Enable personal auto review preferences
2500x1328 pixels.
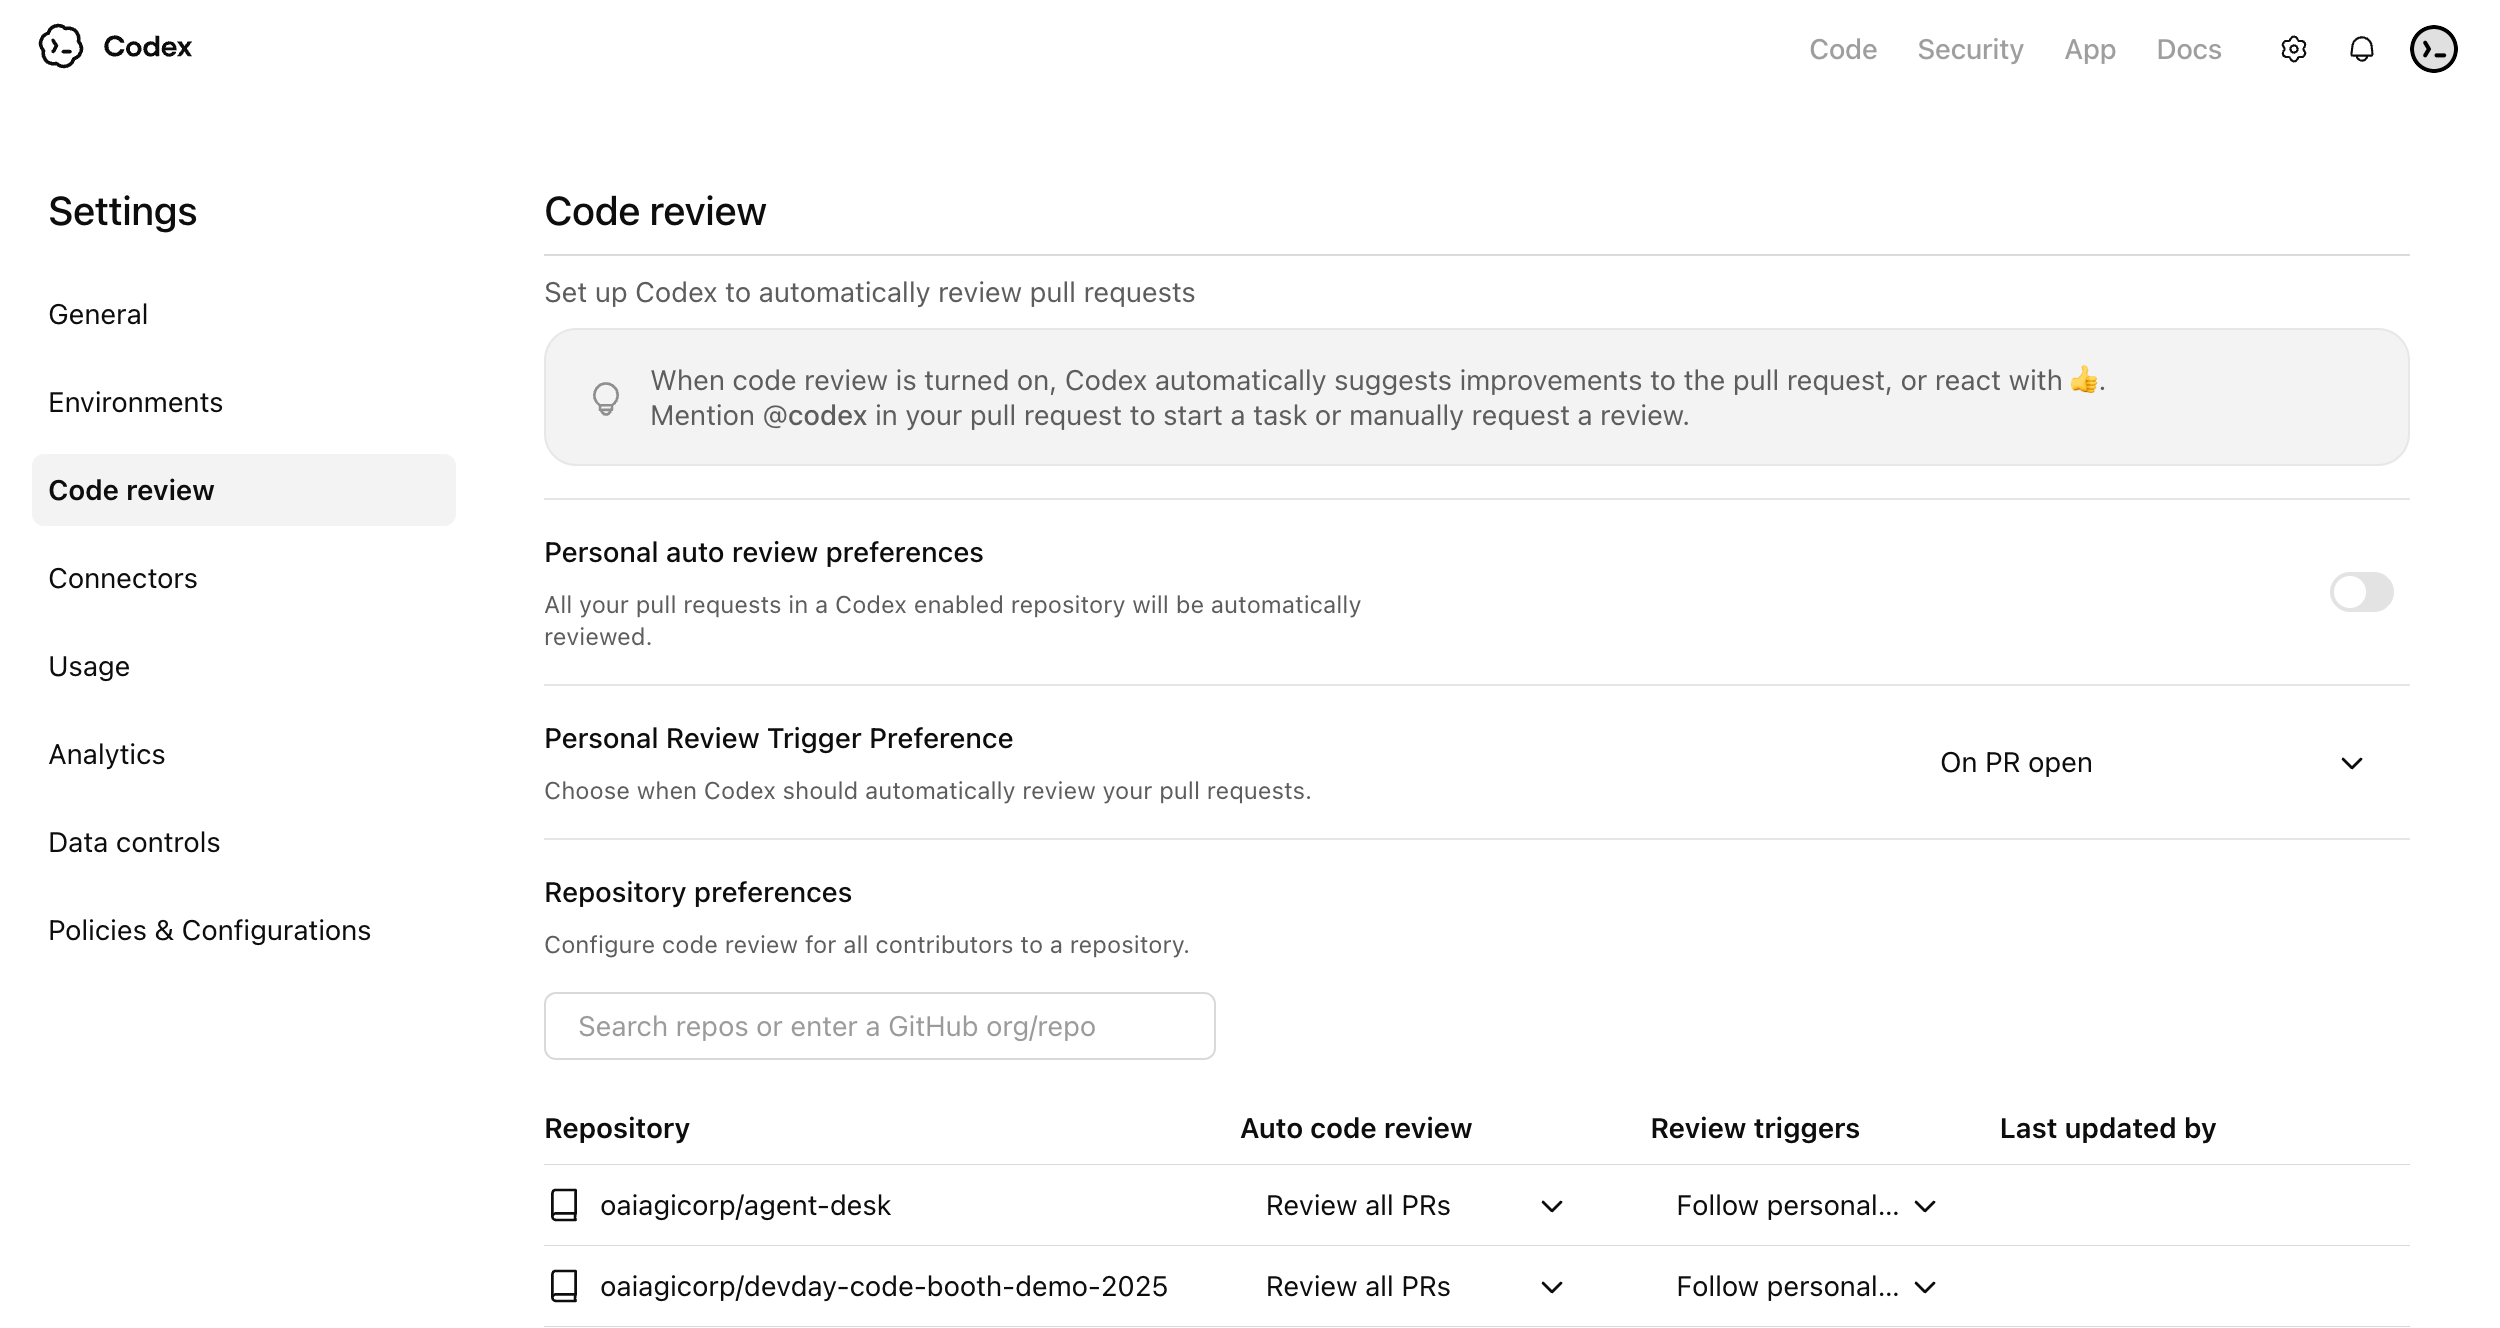(2362, 592)
